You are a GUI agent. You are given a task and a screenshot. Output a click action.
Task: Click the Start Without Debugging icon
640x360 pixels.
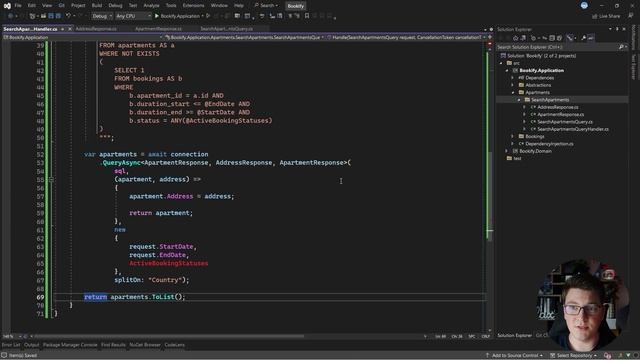point(208,16)
